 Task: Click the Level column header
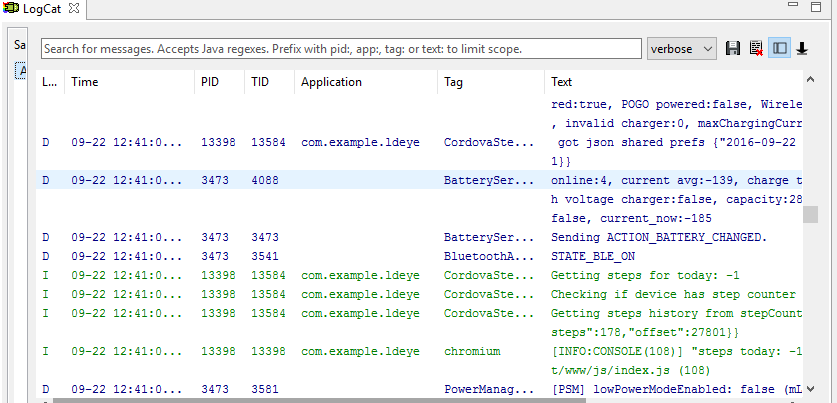pyautogui.click(x=51, y=82)
